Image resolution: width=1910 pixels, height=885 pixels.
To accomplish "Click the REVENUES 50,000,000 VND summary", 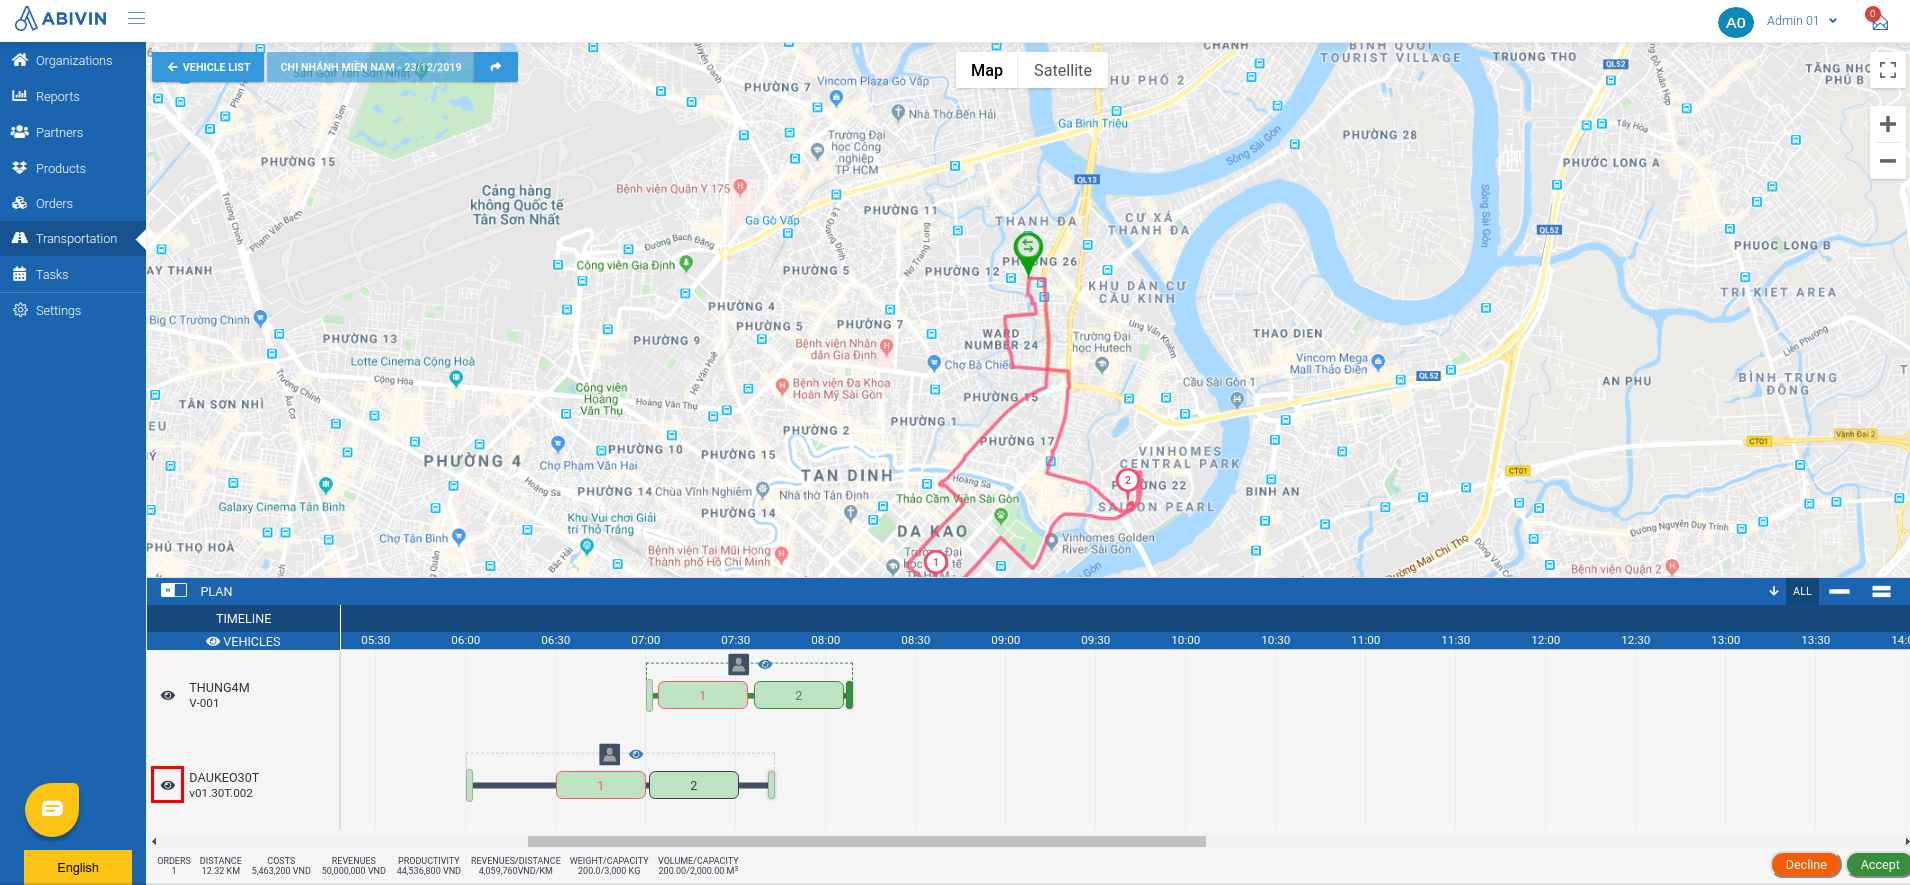I will pos(354,866).
